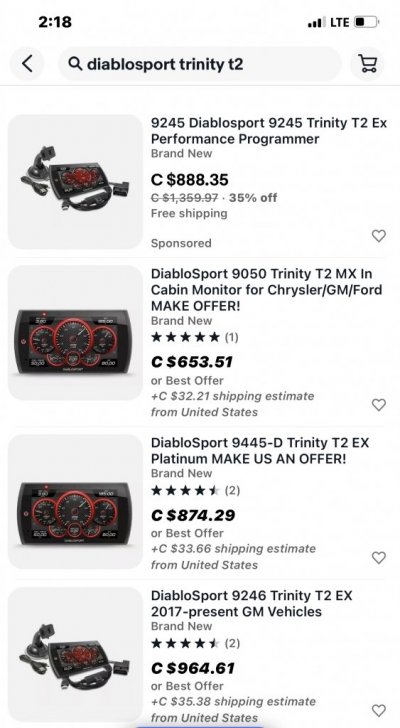Screen dimensions: 400x728
Task: Tap the search magnifier icon
Action: (x=75, y=64)
